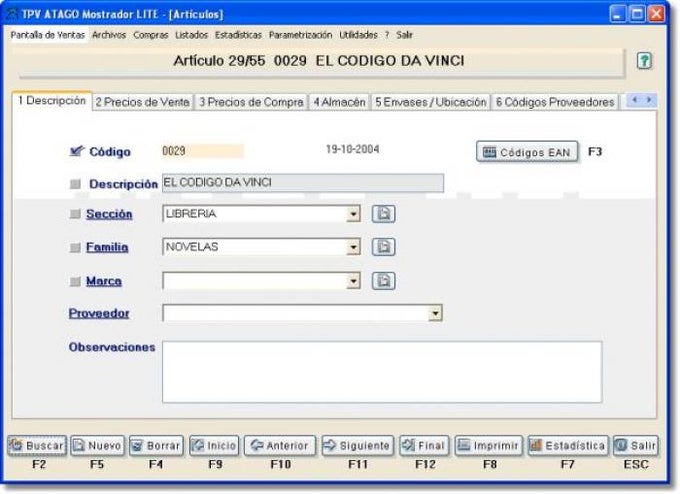Open the Marca lookup icon
Viewport: 680px width, 494px height.
[x=383, y=281]
